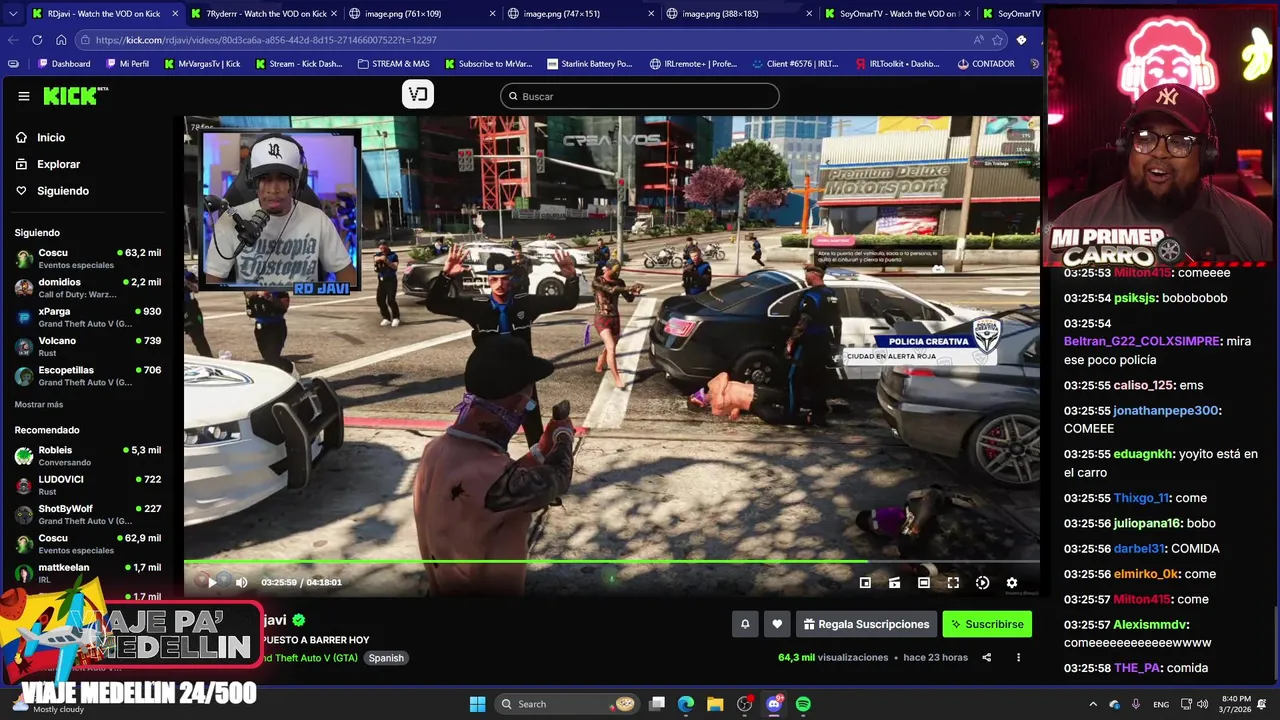
Task: Reload the page with refresh icon
Action: coord(37,40)
